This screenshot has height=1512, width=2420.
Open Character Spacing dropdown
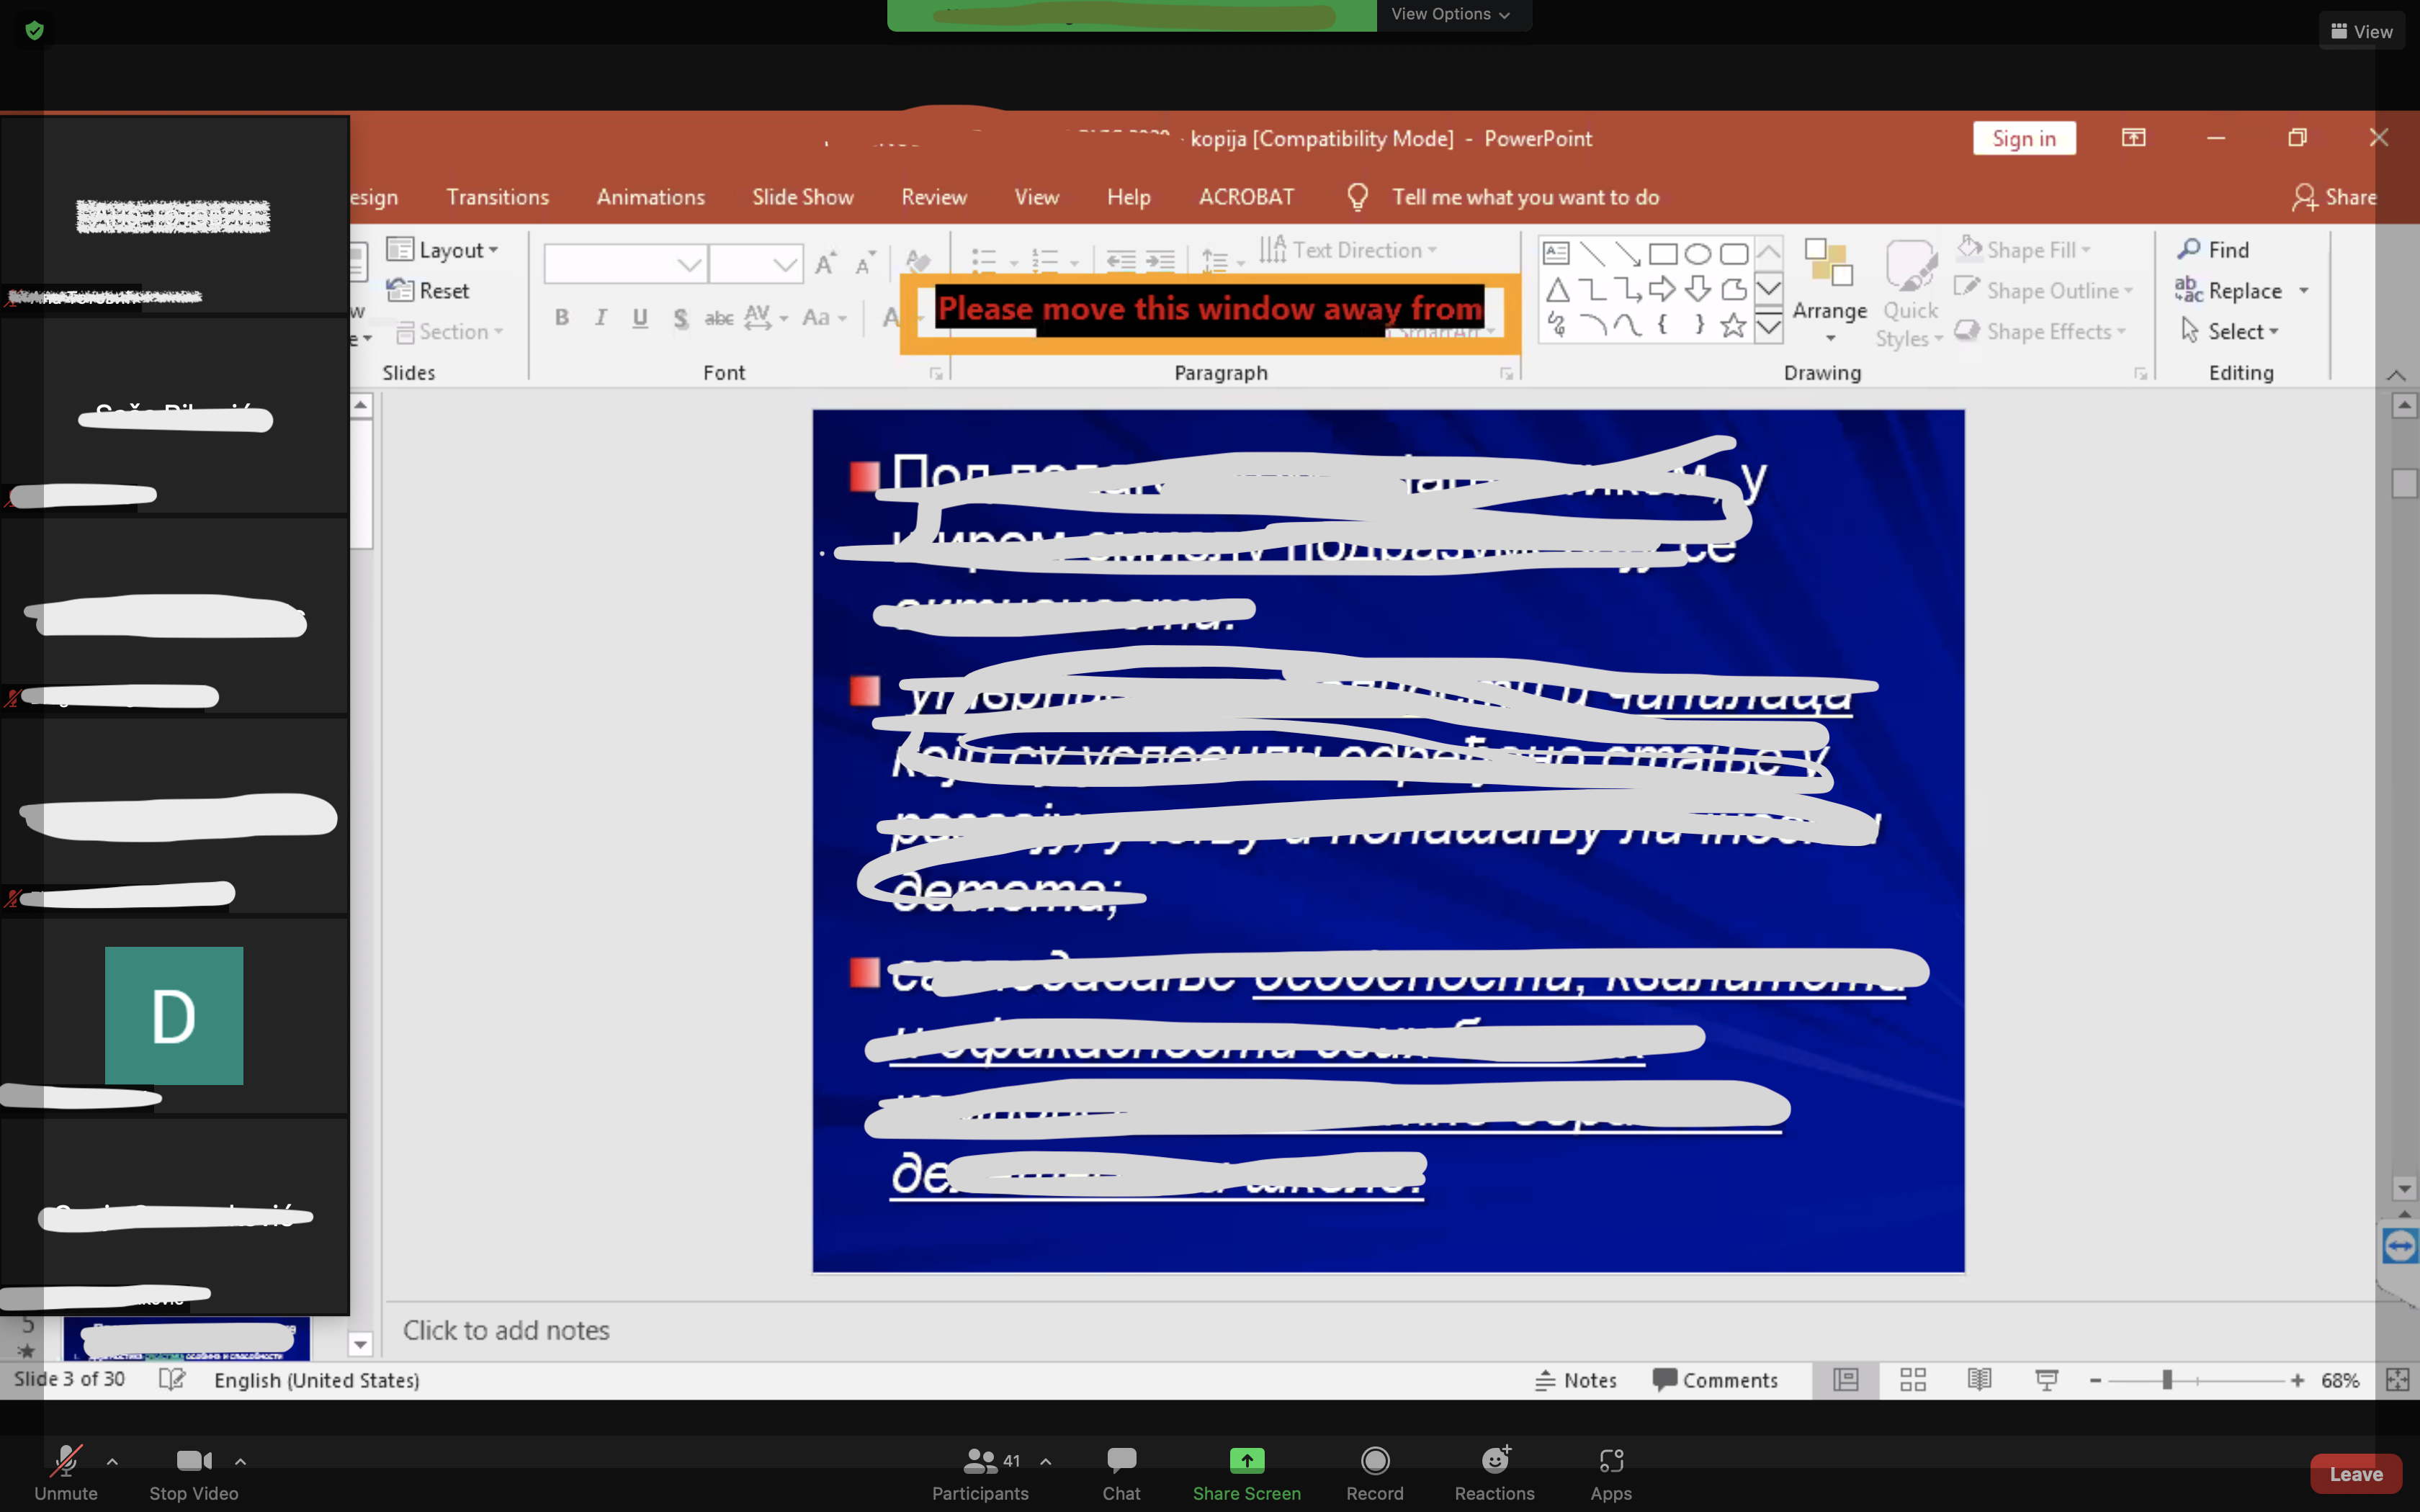tap(766, 317)
